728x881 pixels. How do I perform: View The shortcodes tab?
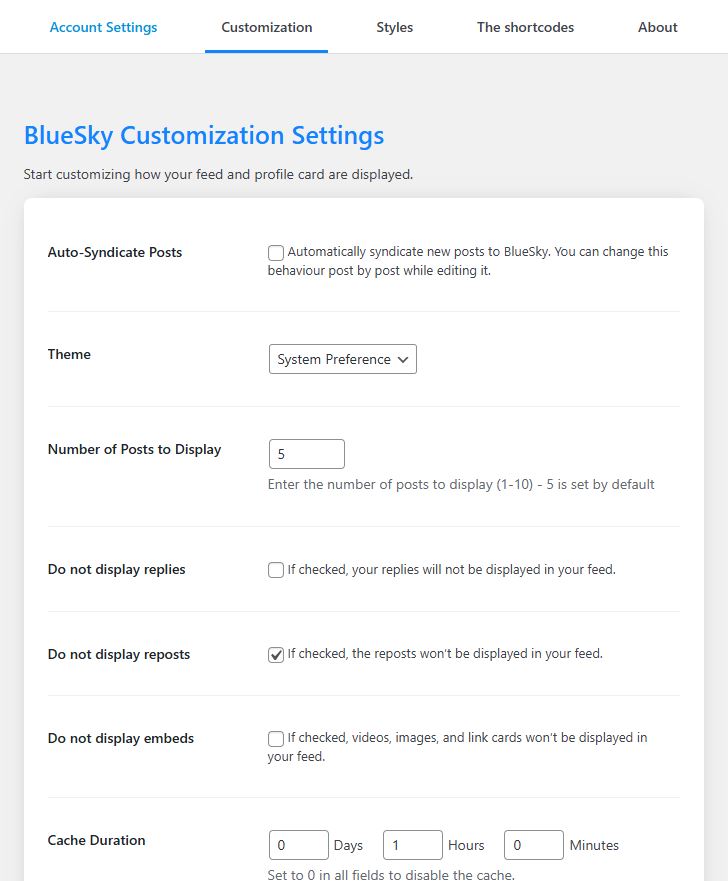(x=525, y=27)
